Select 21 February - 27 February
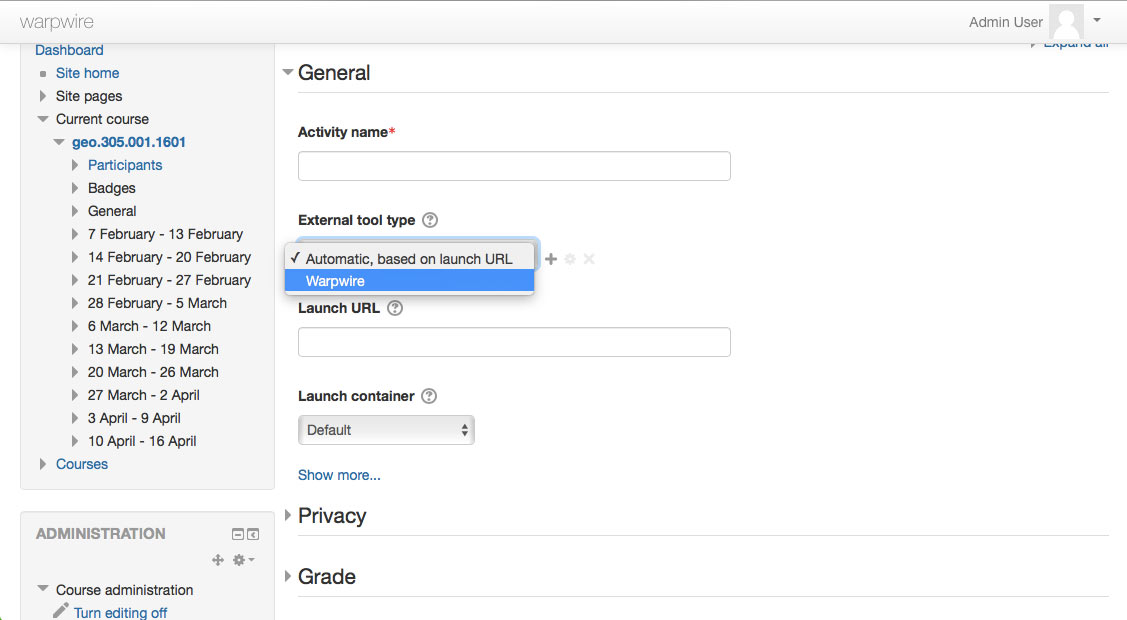Screen dimensions: 1127x620 click(170, 279)
